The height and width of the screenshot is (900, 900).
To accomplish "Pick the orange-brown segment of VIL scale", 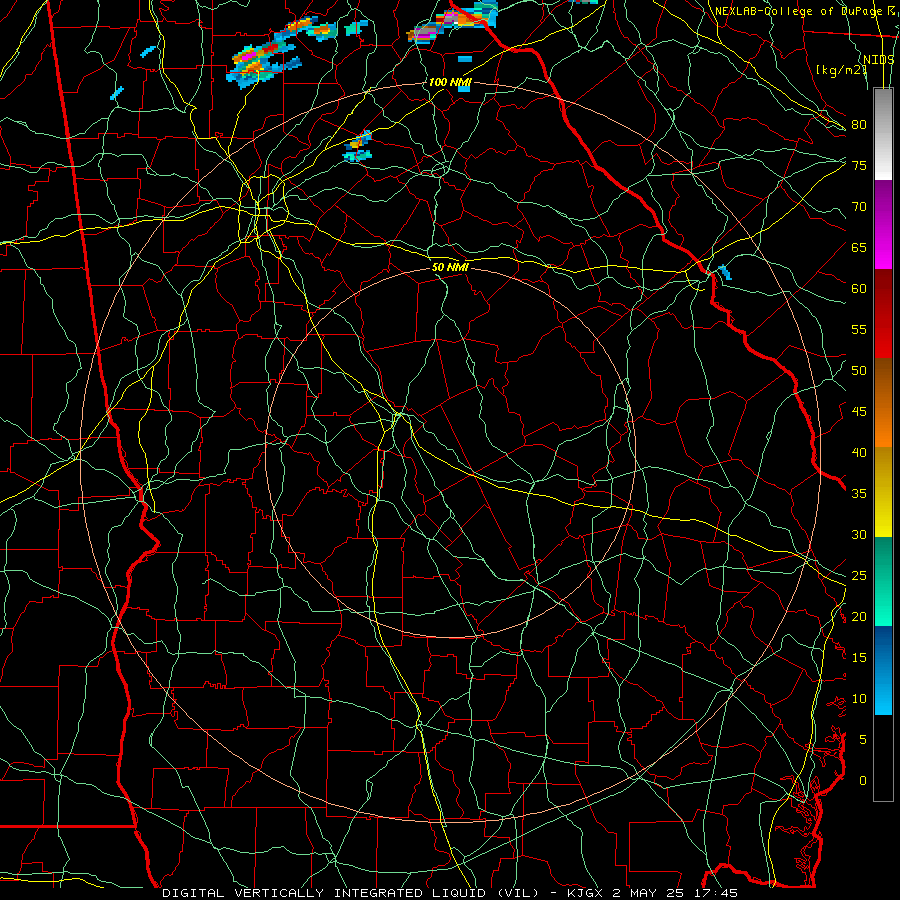I will click(x=883, y=403).
